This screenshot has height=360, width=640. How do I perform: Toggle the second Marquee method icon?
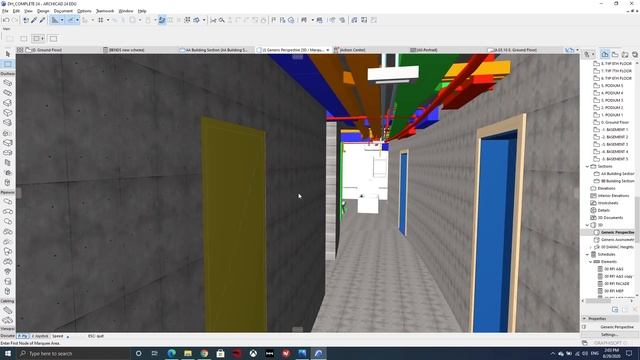coord(24,38)
